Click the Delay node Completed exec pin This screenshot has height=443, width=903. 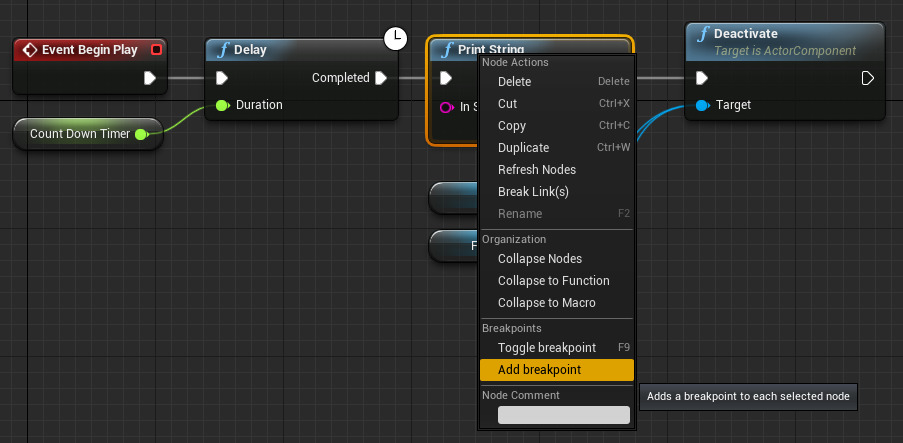[381, 78]
